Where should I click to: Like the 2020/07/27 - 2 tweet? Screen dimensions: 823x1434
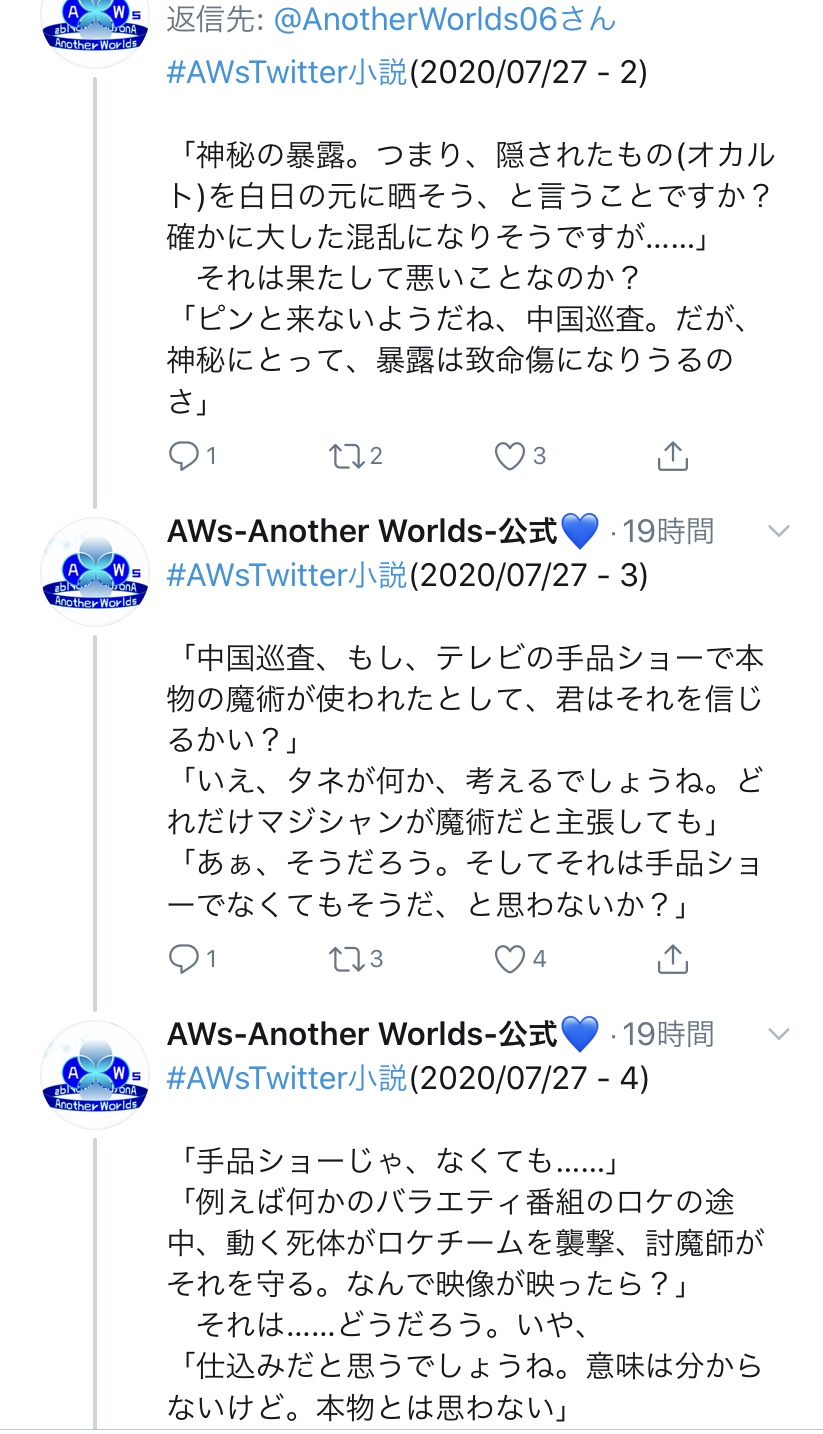point(510,457)
